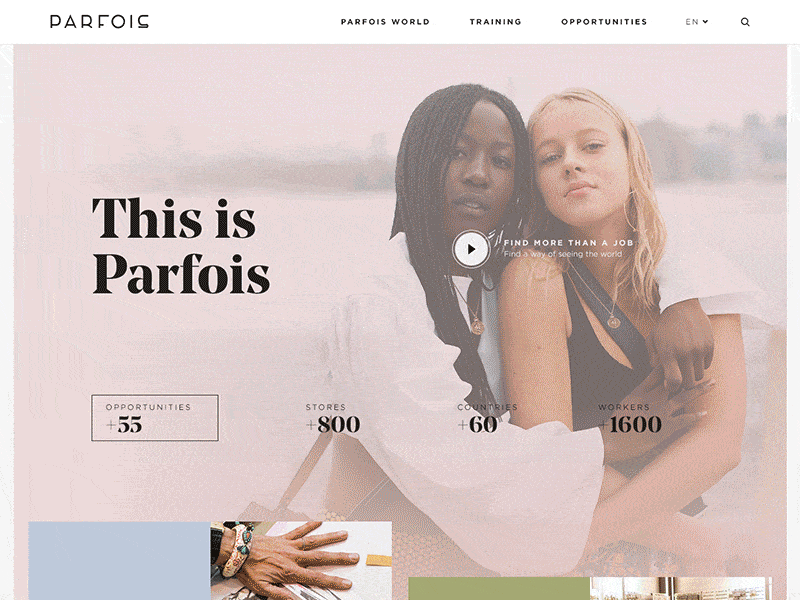
Task: Select the Countries +60 stat
Action: (x=487, y=418)
